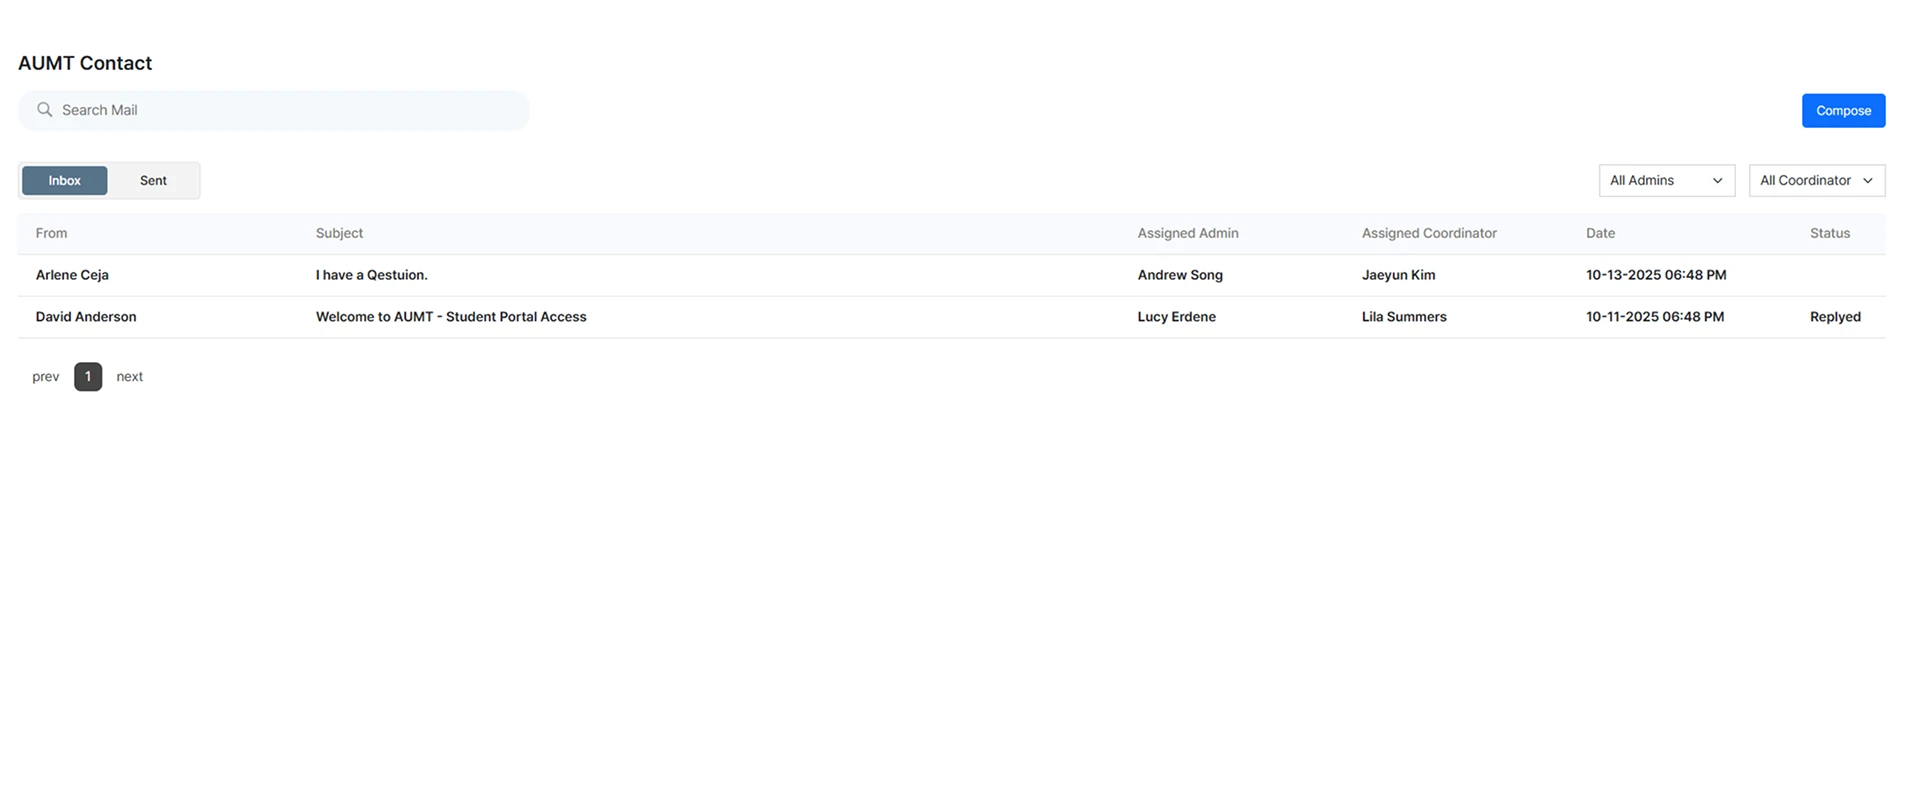Click the Assigned Admin column header
The image size is (1908, 806).
pos(1187,233)
